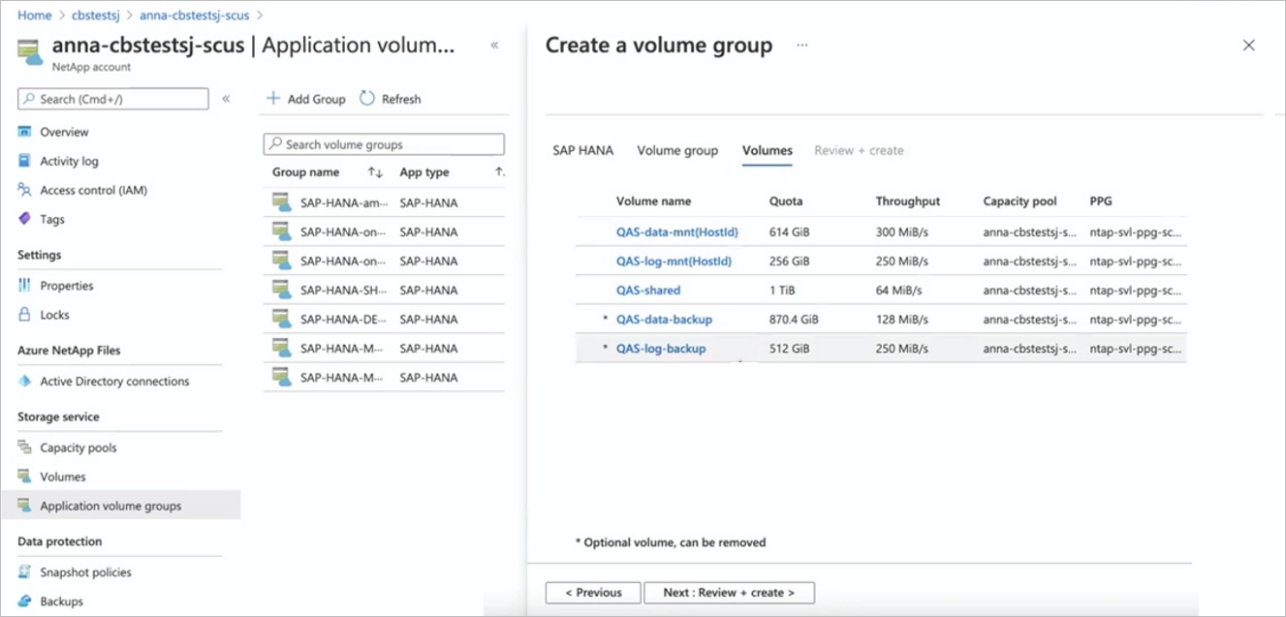The image size is (1286, 617).
Task: Click the Previous button
Action: pyautogui.click(x=593, y=592)
